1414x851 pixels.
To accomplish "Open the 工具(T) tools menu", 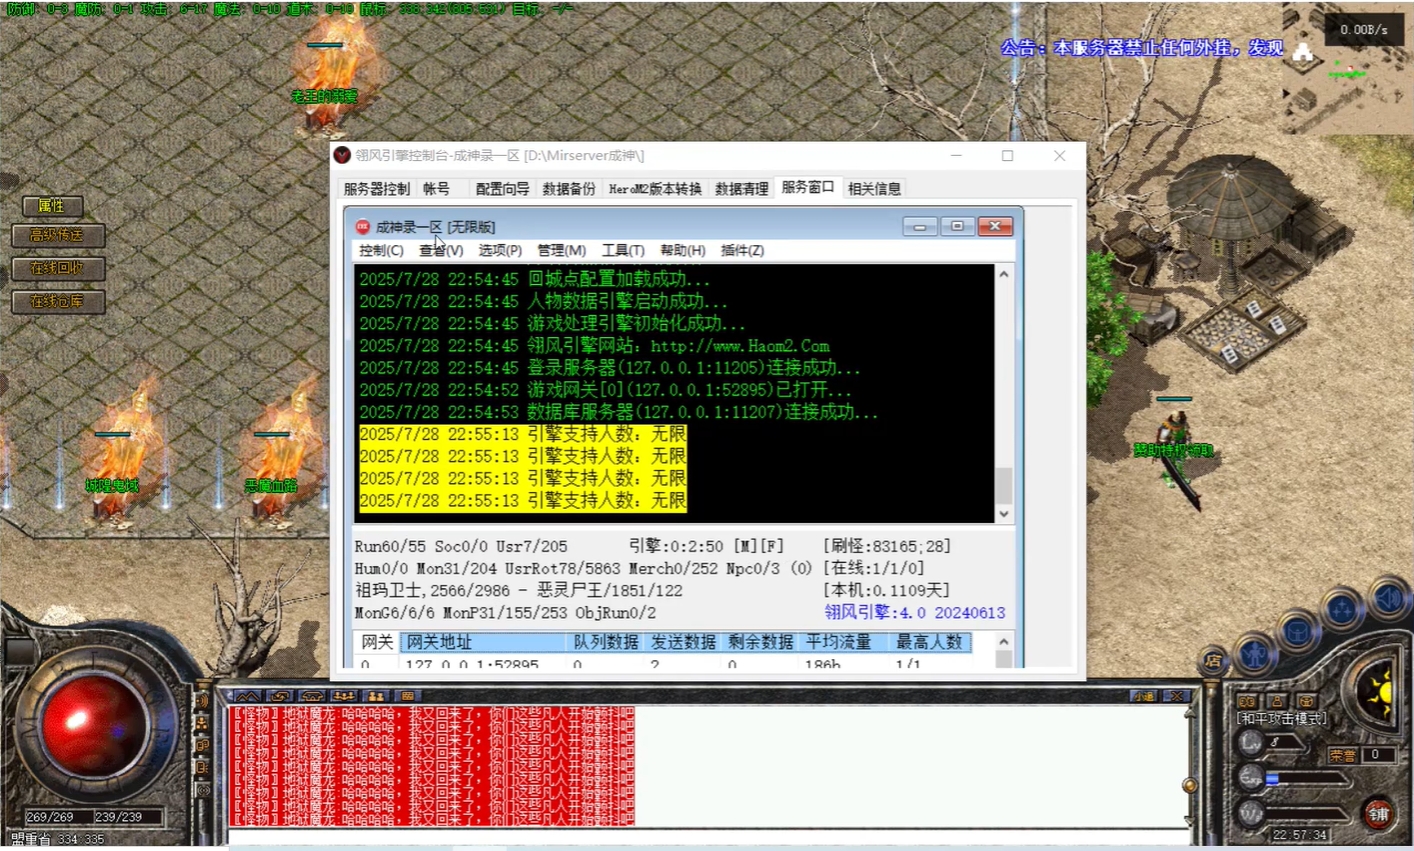I will (623, 250).
